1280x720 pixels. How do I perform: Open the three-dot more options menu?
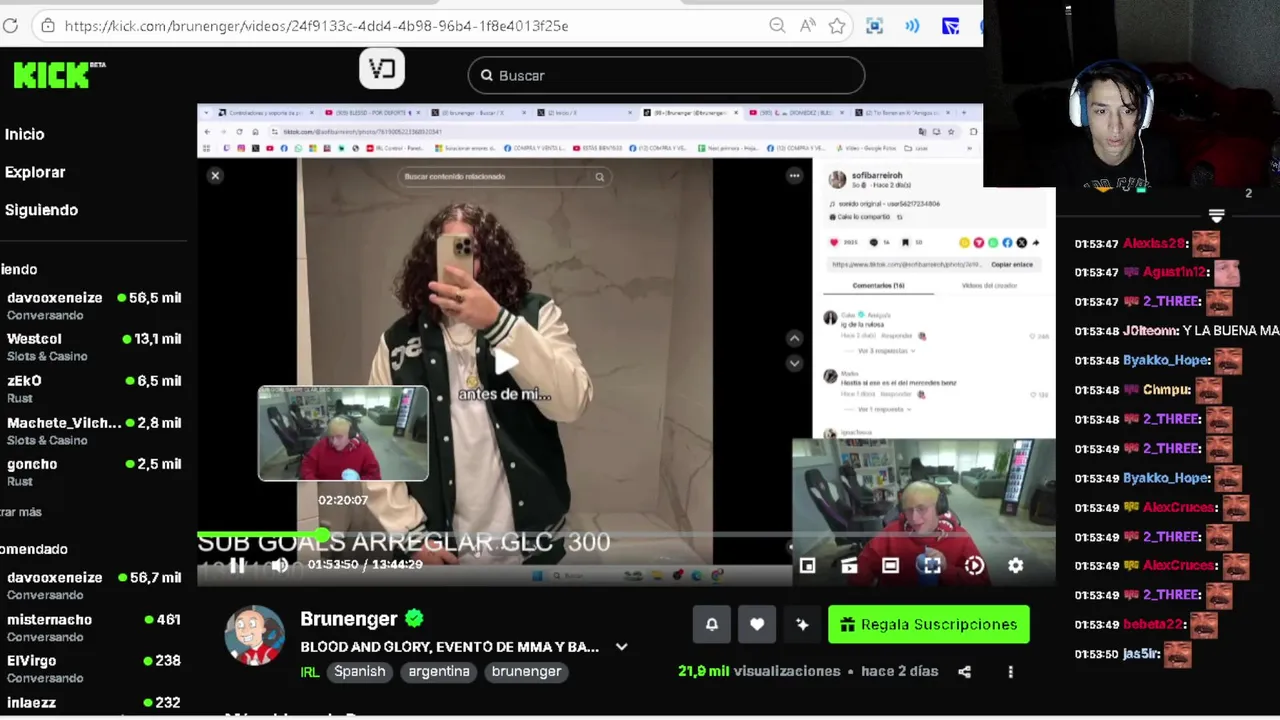tap(1010, 672)
